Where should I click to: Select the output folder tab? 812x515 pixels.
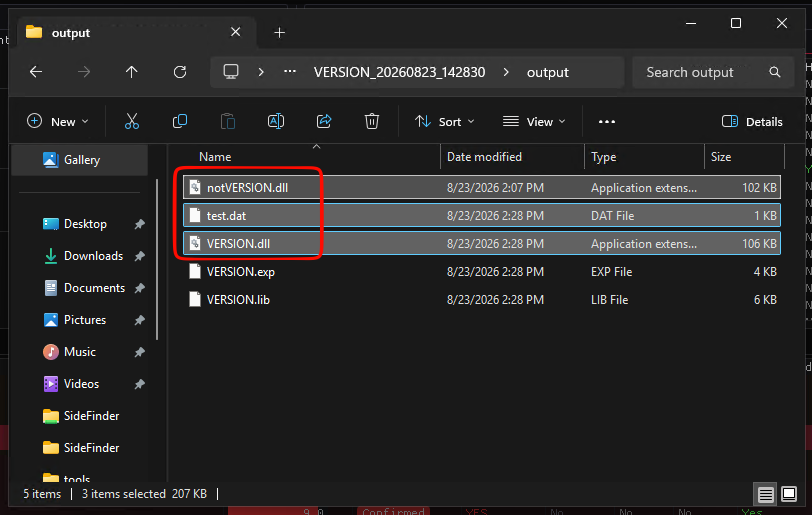[137, 33]
